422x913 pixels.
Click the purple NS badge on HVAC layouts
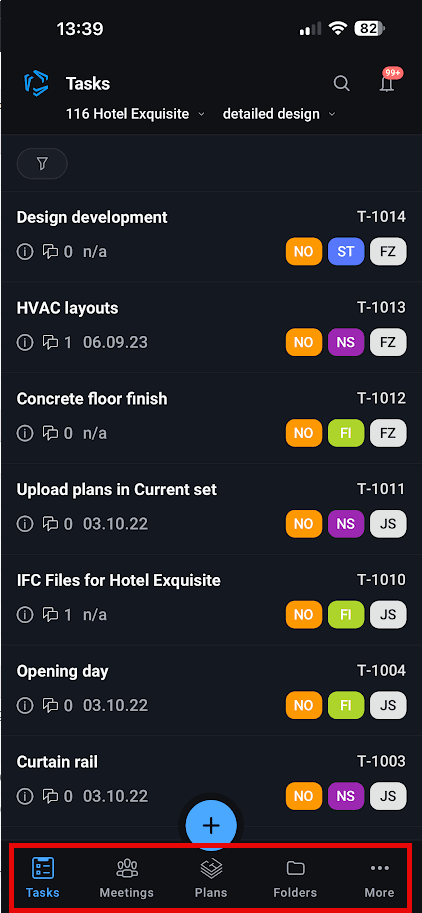[x=346, y=342]
